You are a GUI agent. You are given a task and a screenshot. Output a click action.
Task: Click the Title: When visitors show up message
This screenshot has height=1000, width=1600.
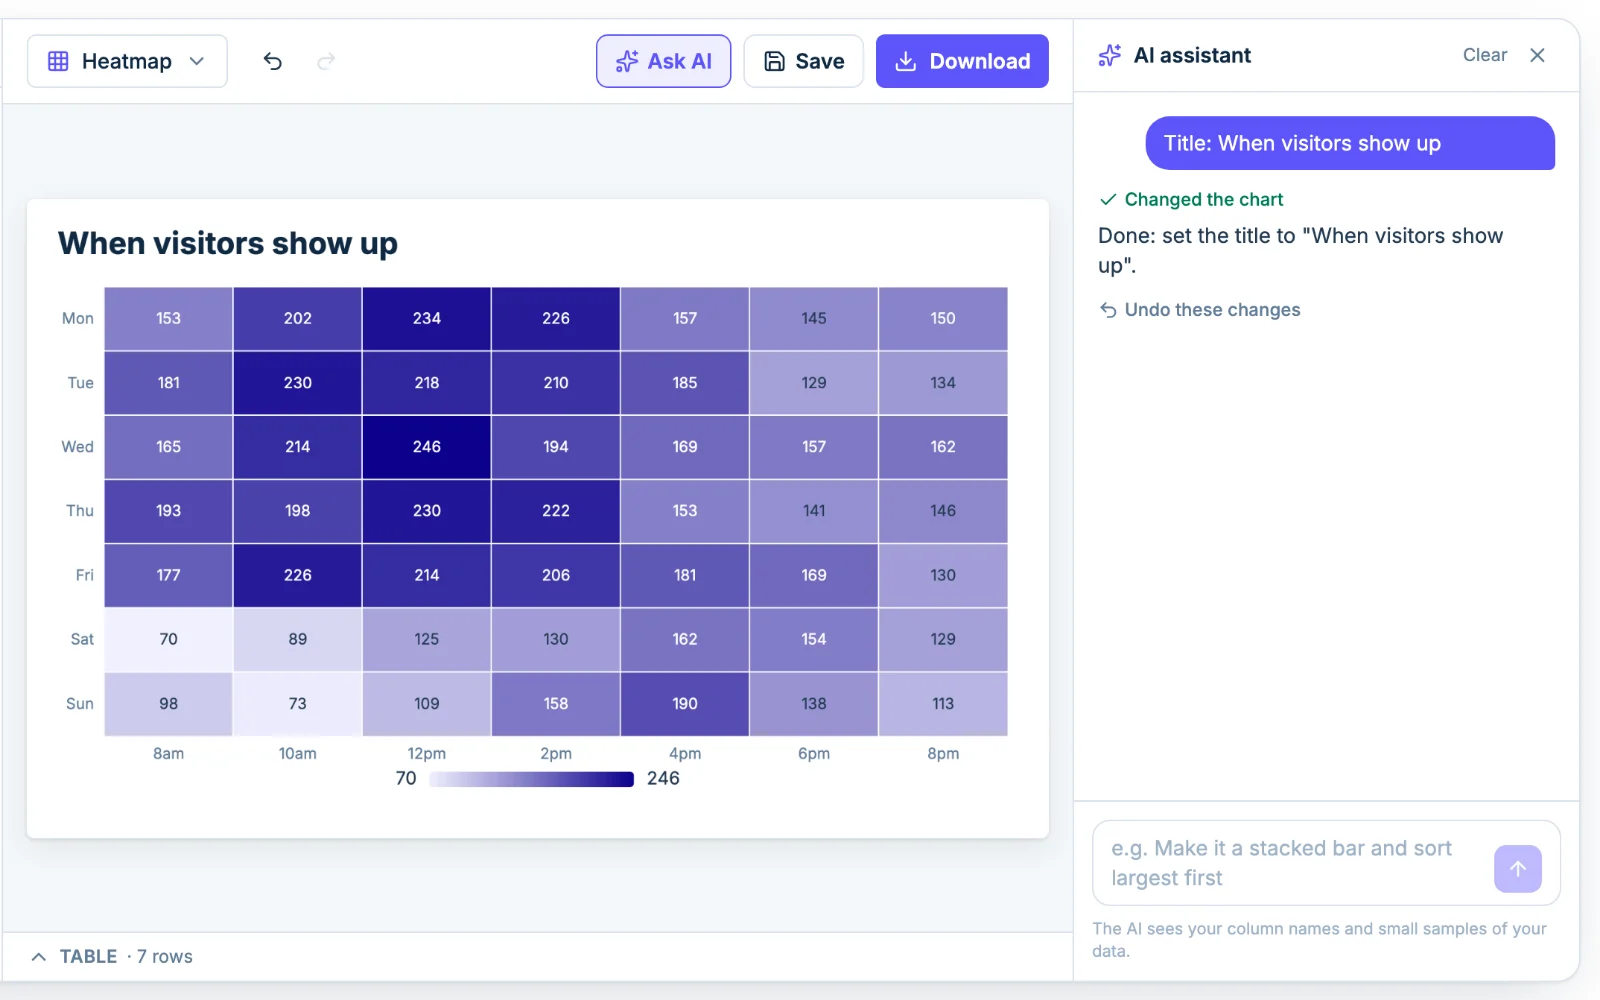coord(1350,143)
